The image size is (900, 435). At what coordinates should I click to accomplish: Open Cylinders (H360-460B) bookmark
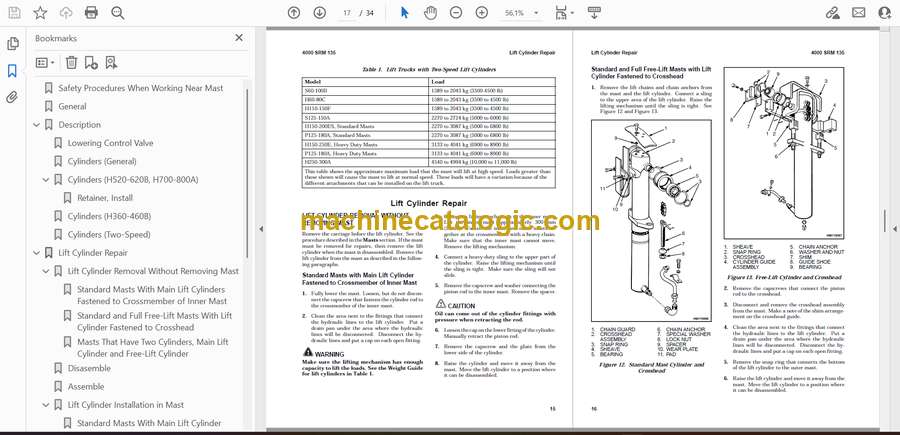pos(109,216)
